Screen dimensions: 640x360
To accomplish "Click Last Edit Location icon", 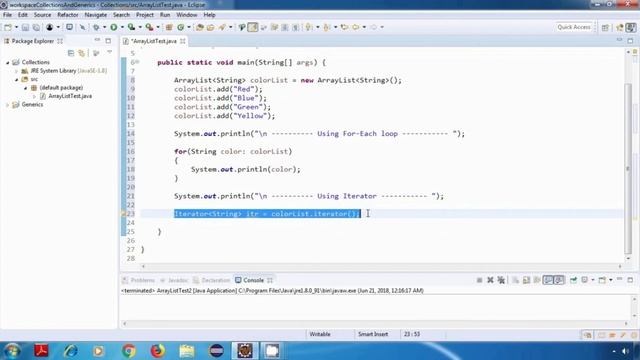I will (345, 27).
